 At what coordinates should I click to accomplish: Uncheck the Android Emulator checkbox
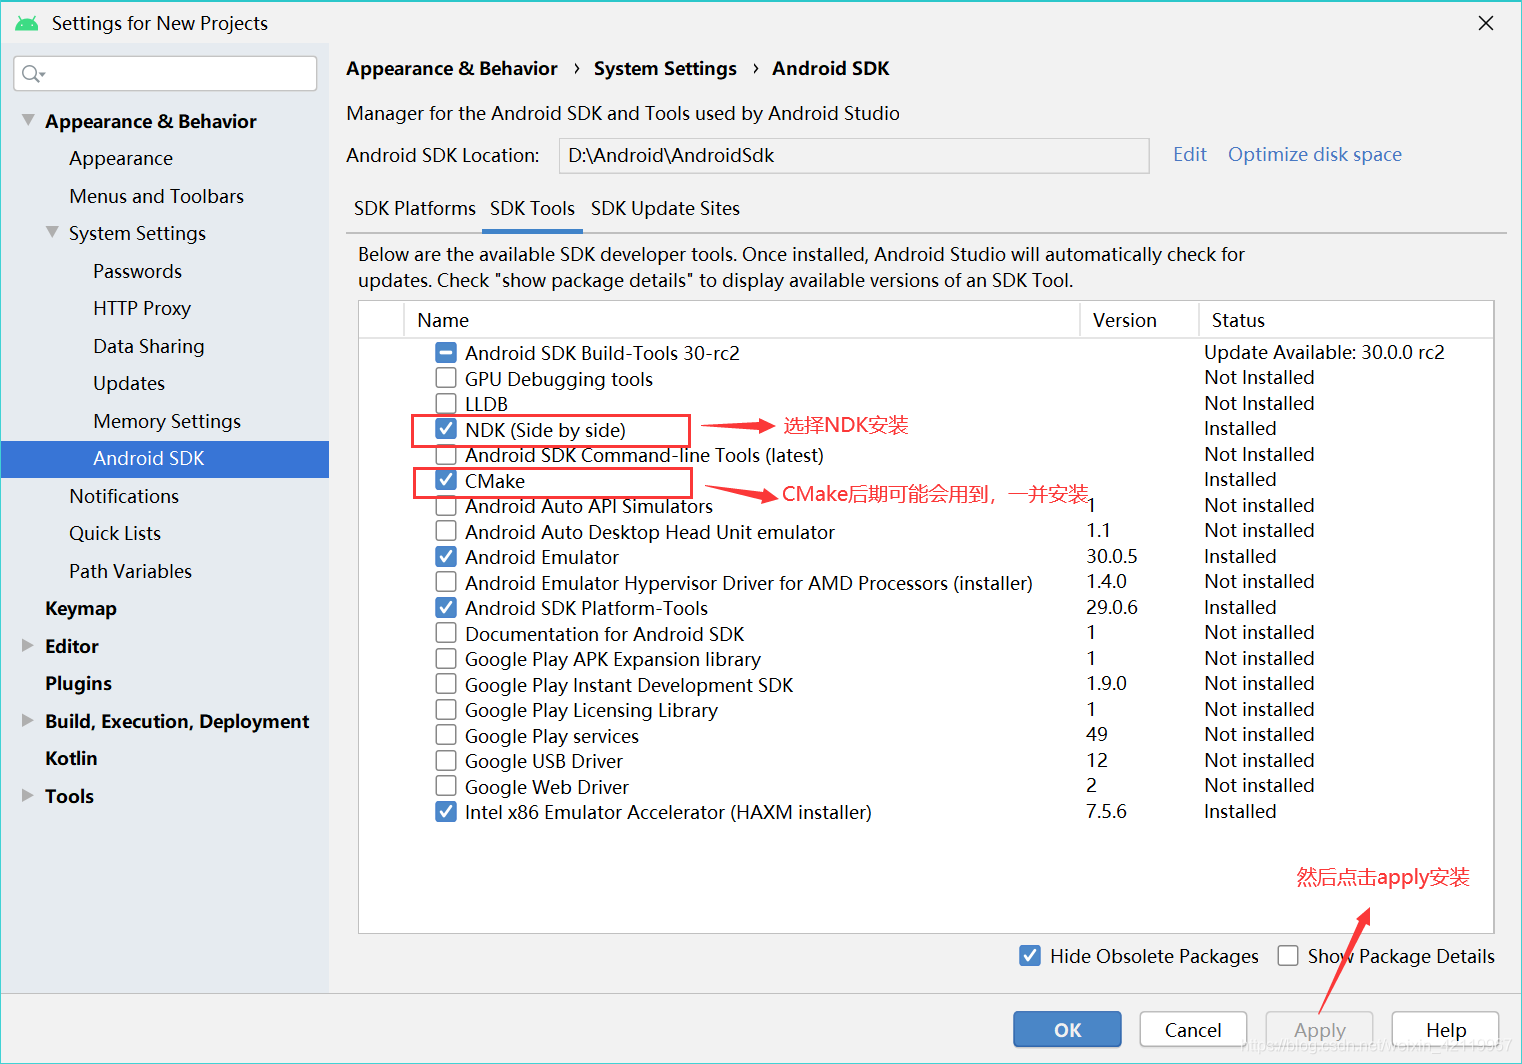click(446, 557)
